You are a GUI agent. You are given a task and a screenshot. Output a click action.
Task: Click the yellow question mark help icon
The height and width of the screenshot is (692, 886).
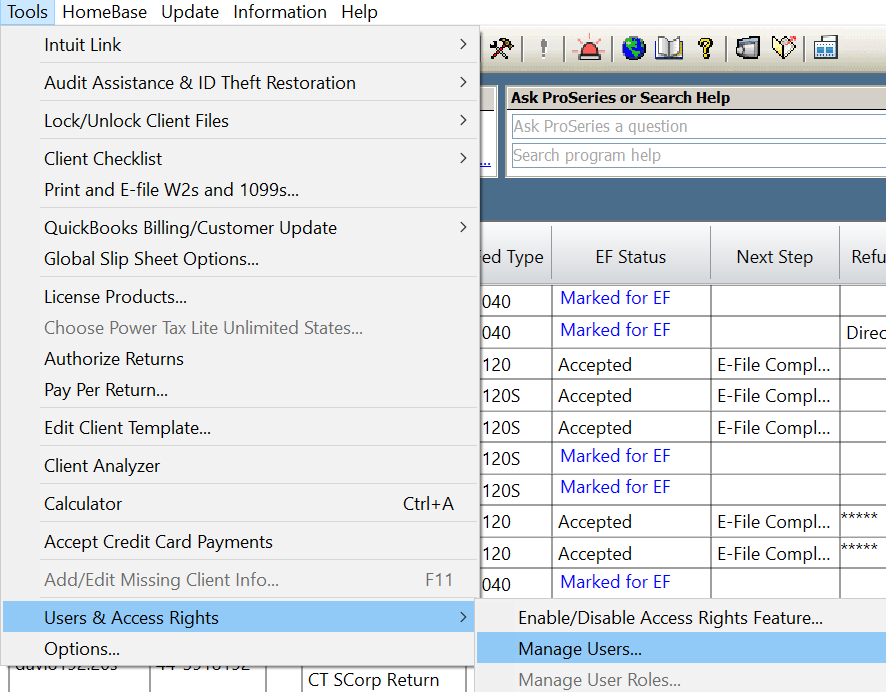(x=705, y=48)
